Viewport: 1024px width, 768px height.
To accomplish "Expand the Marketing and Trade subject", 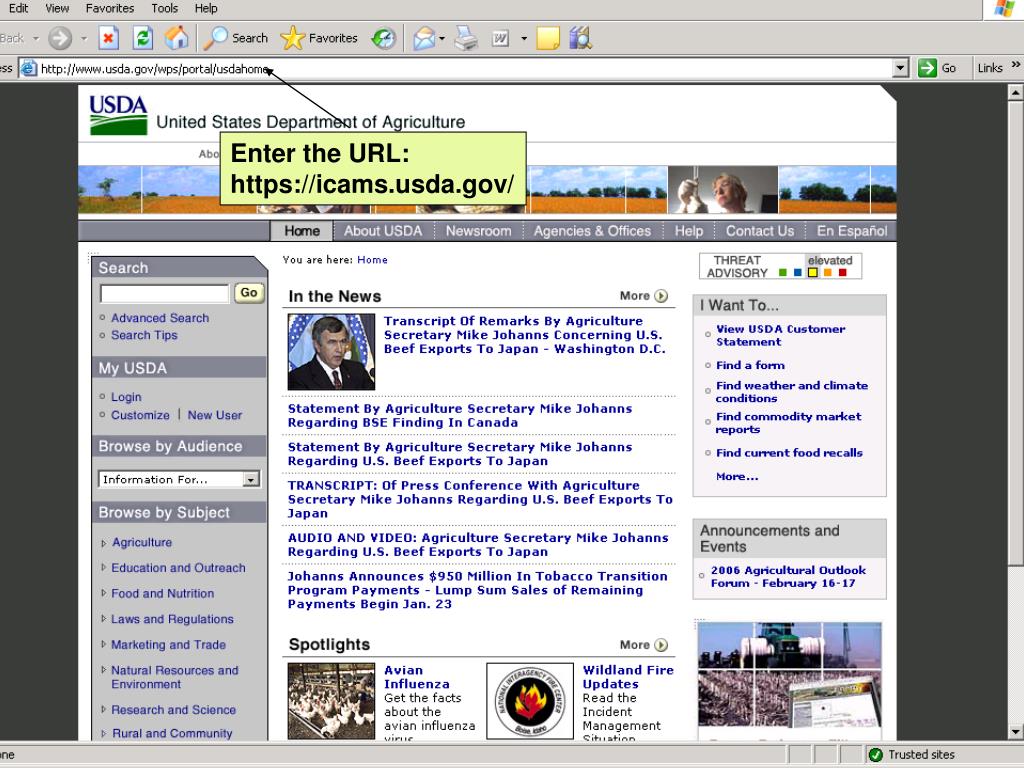I will [x=104, y=644].
